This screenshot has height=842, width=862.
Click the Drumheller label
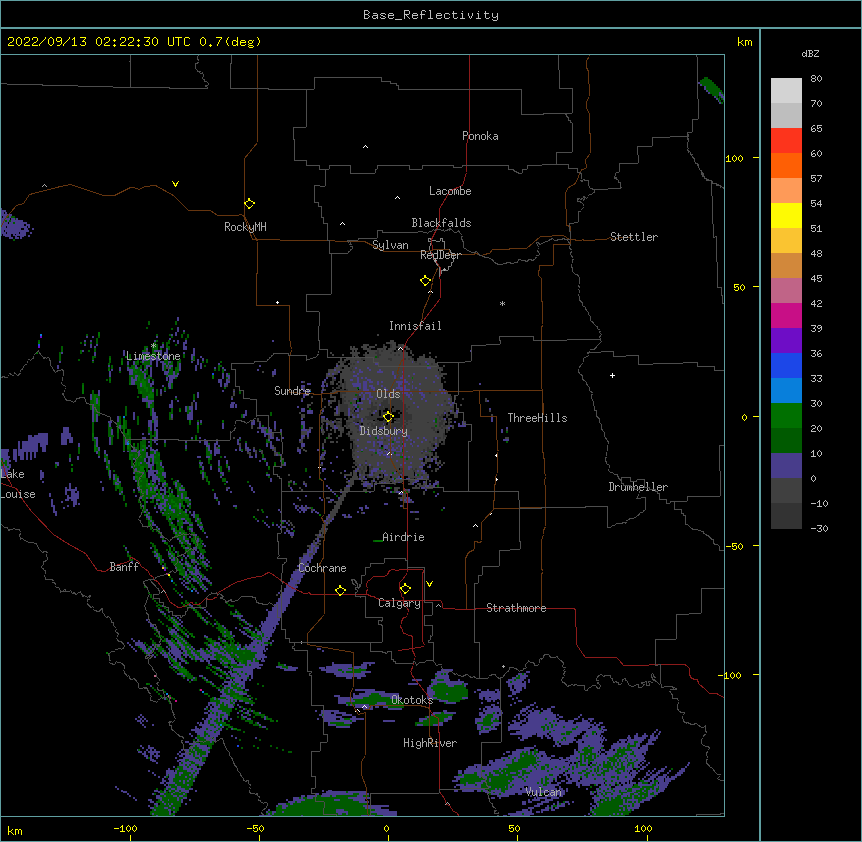coord(638,487)
